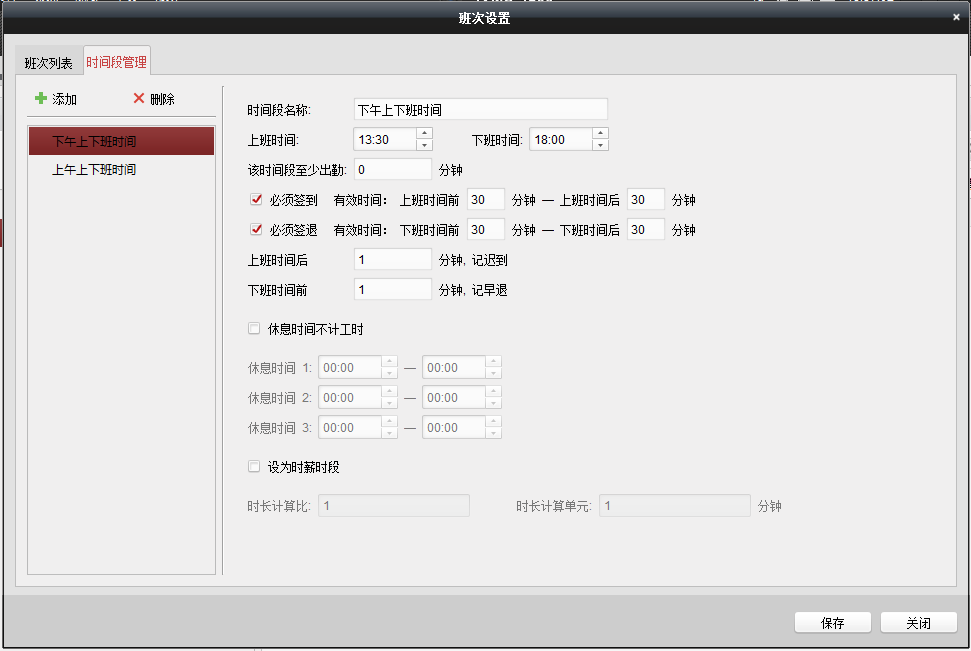Decrement 休息时间 3 start time stepper
The height and width of the screenshot is (651, 971).
coord(390,432)
